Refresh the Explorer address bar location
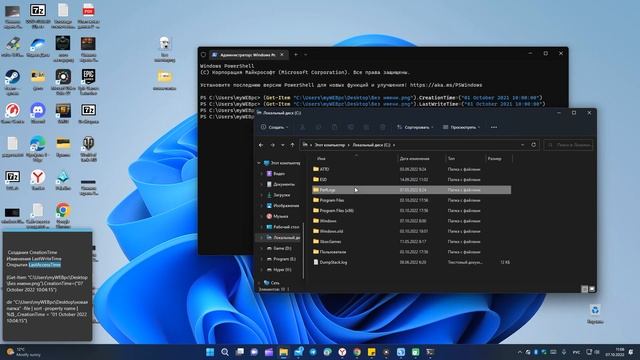 (x=533, y=145)
